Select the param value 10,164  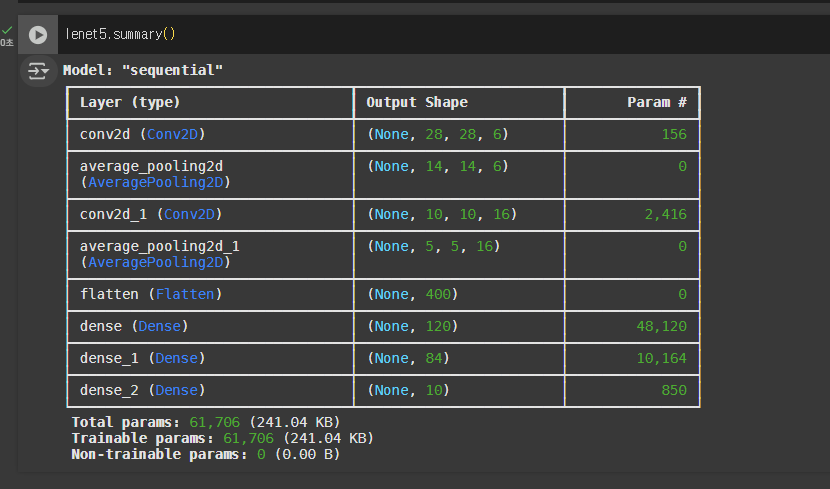tap(661, 358)
